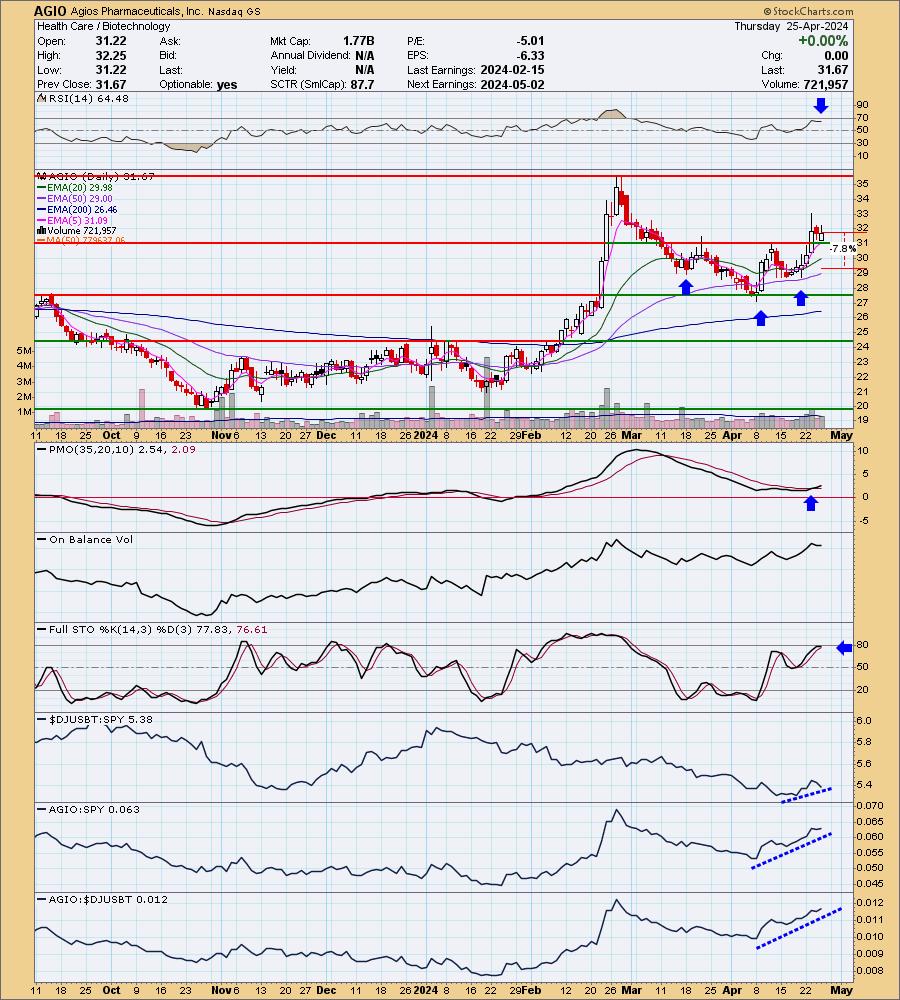Image resolution: width=900 pixels, height=1000 pixels.
Task: Click the AGIO ticker symbol in the header
Action: coord(48,11)
